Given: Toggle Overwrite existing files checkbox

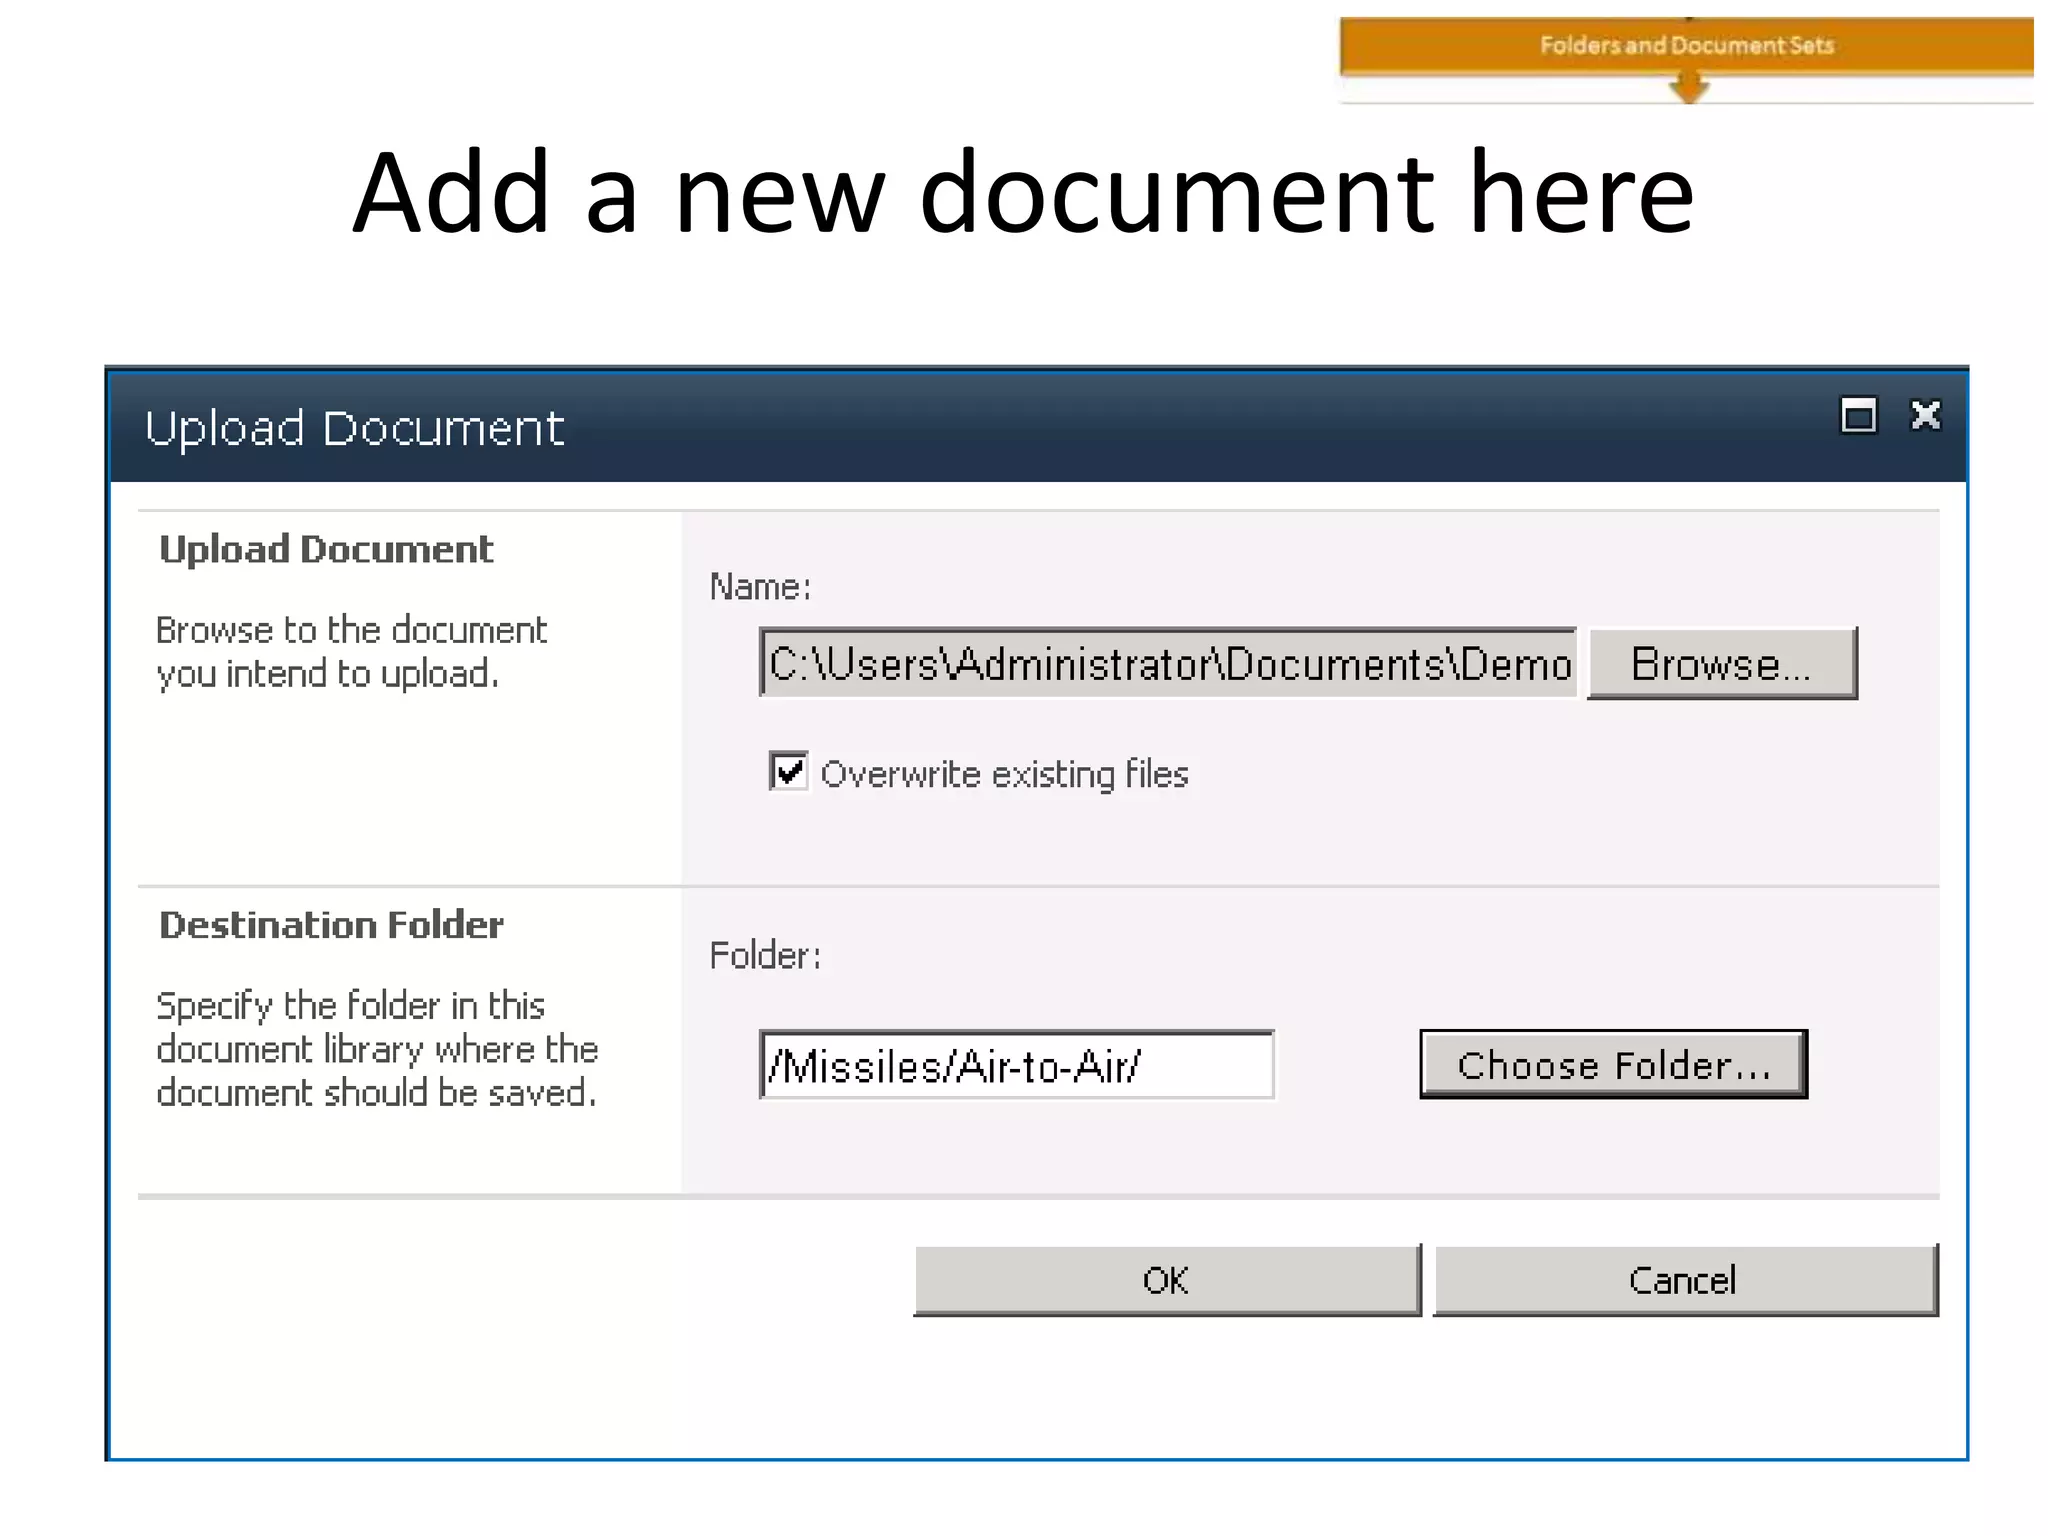Looking at the screenshot, I should coord(789,771).
